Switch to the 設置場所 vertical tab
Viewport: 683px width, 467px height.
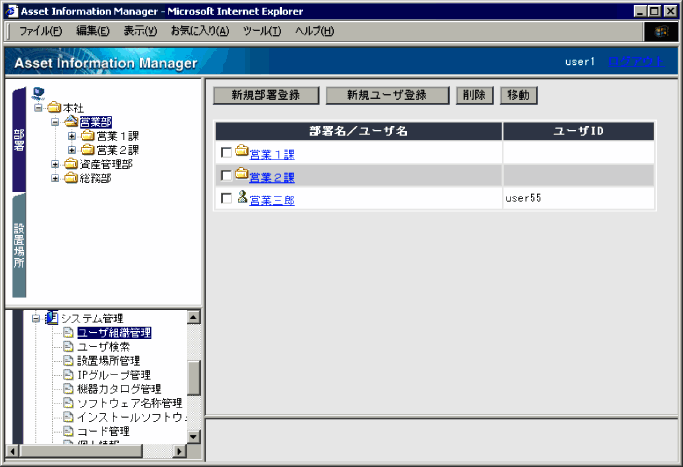pos(19,245)
